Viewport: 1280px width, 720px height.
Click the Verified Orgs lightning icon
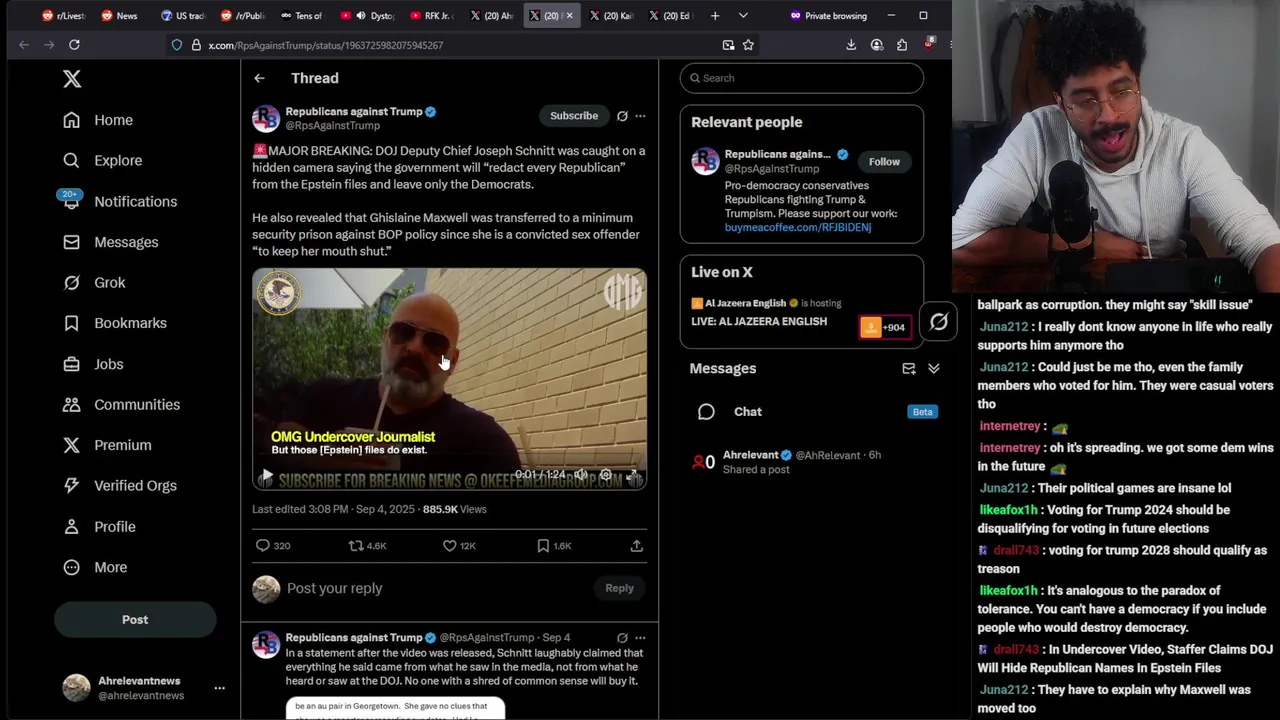pyautogui.click(x=71, y=485)
